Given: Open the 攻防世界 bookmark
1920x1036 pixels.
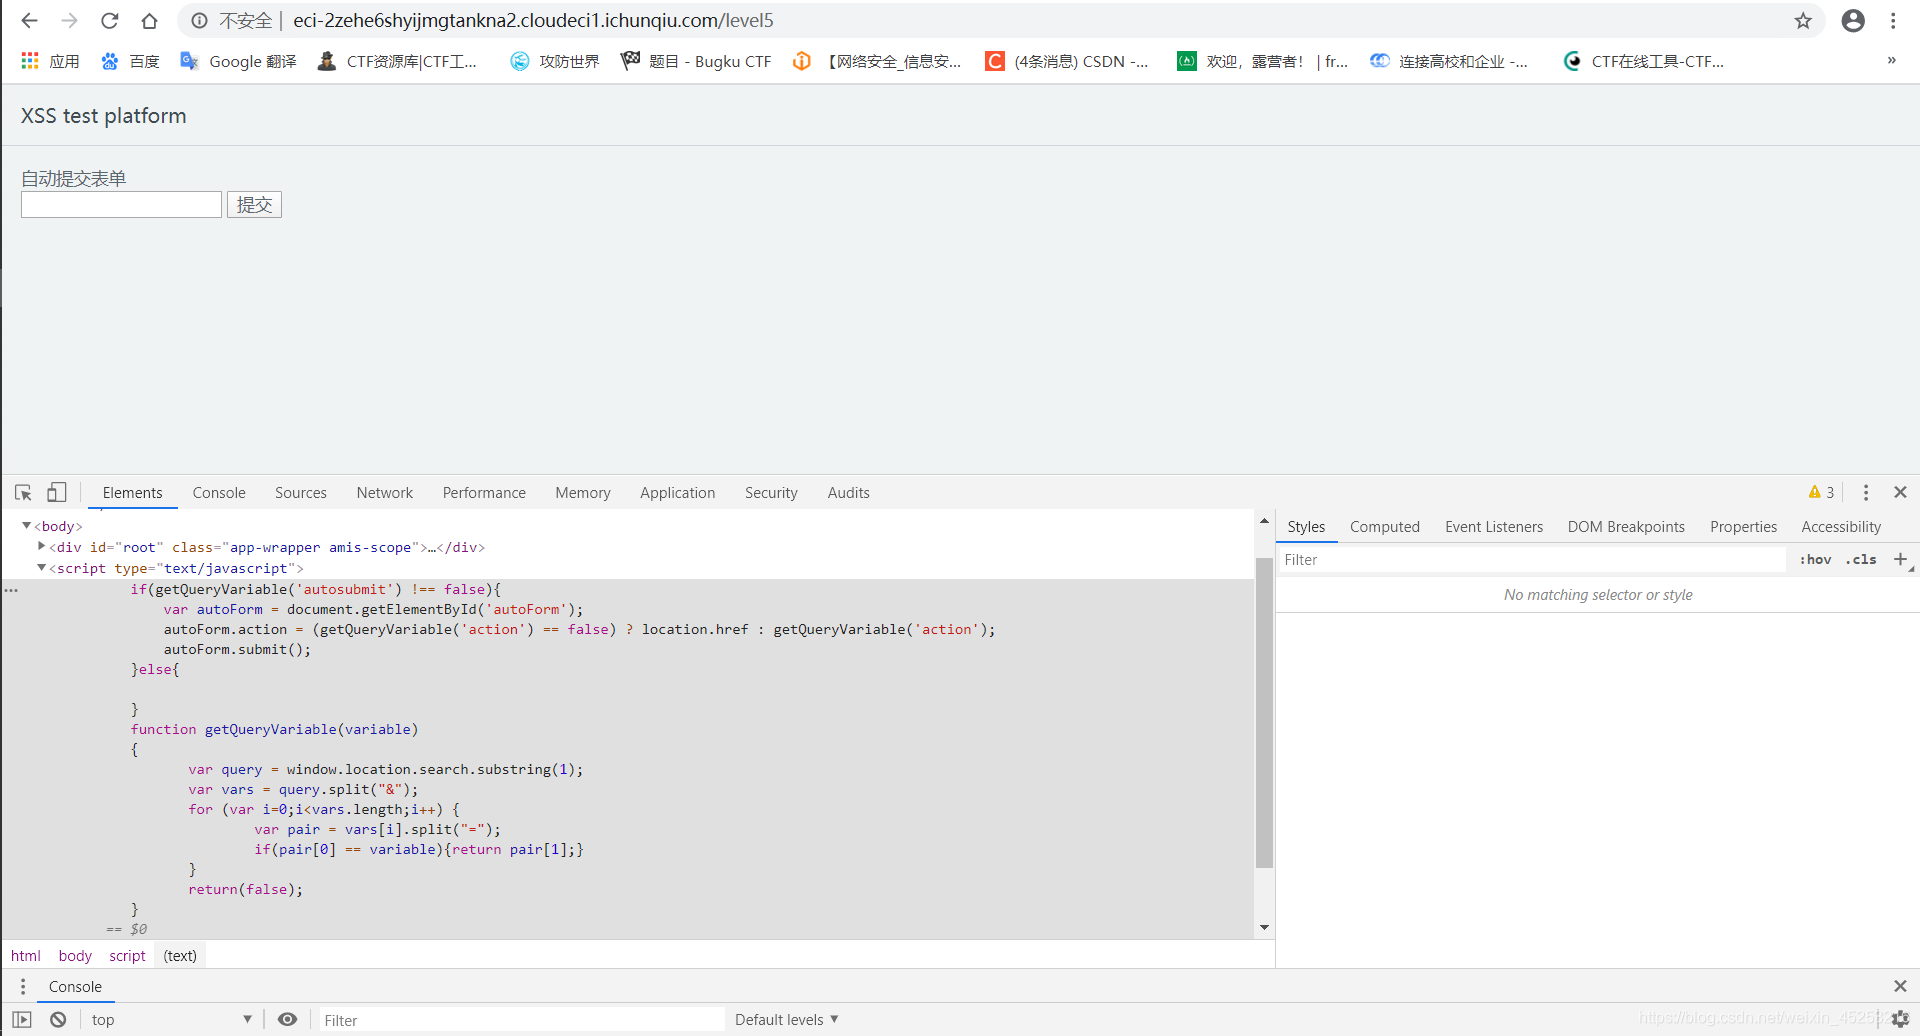Looking at the screenshot, I should [555, 61].
